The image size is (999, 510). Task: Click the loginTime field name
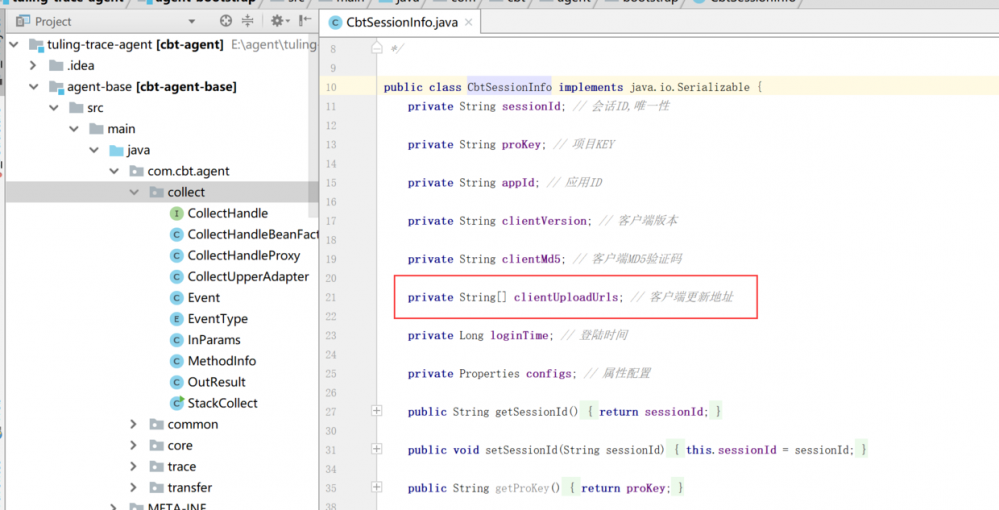pos(519,335)
